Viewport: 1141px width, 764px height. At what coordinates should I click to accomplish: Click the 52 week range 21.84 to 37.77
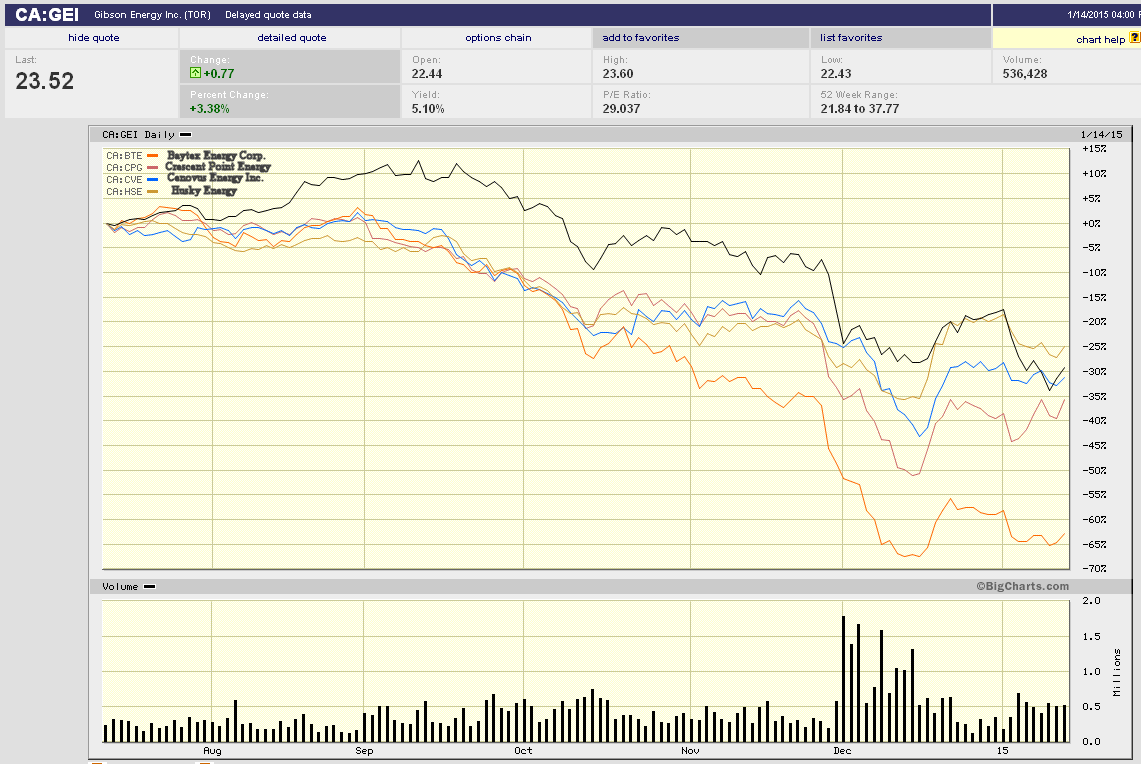[x=859, y=108]
